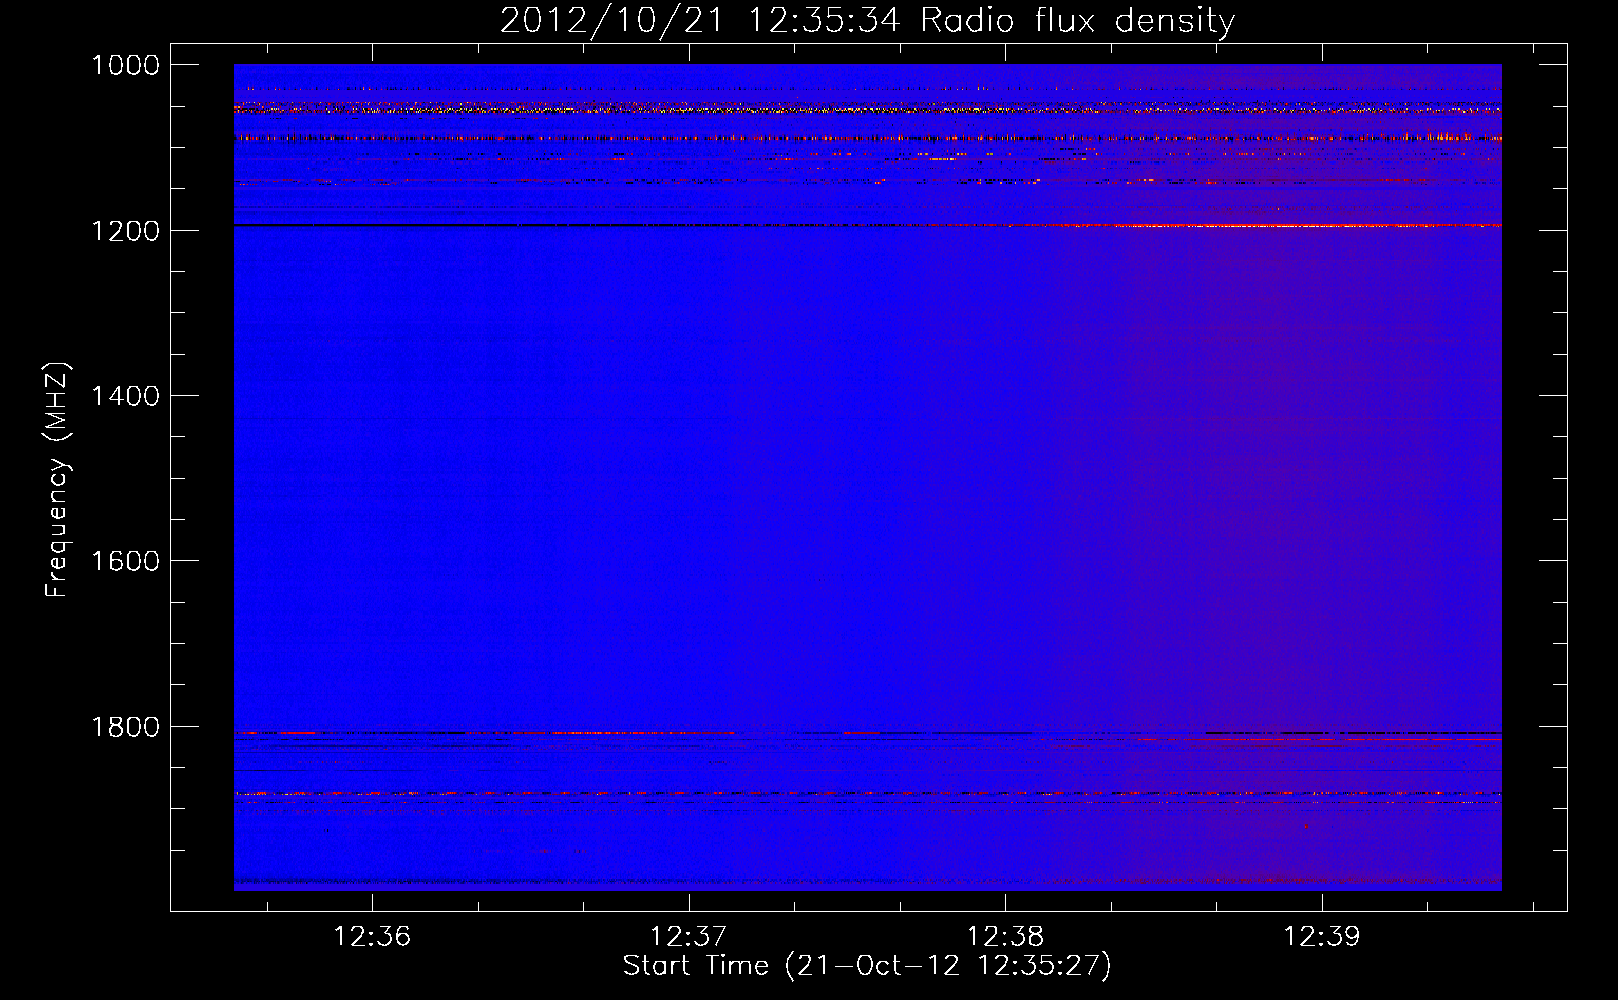
Task: Click the 12:36 time tick label
Action: pyautogui.click(x=372, y=937)
